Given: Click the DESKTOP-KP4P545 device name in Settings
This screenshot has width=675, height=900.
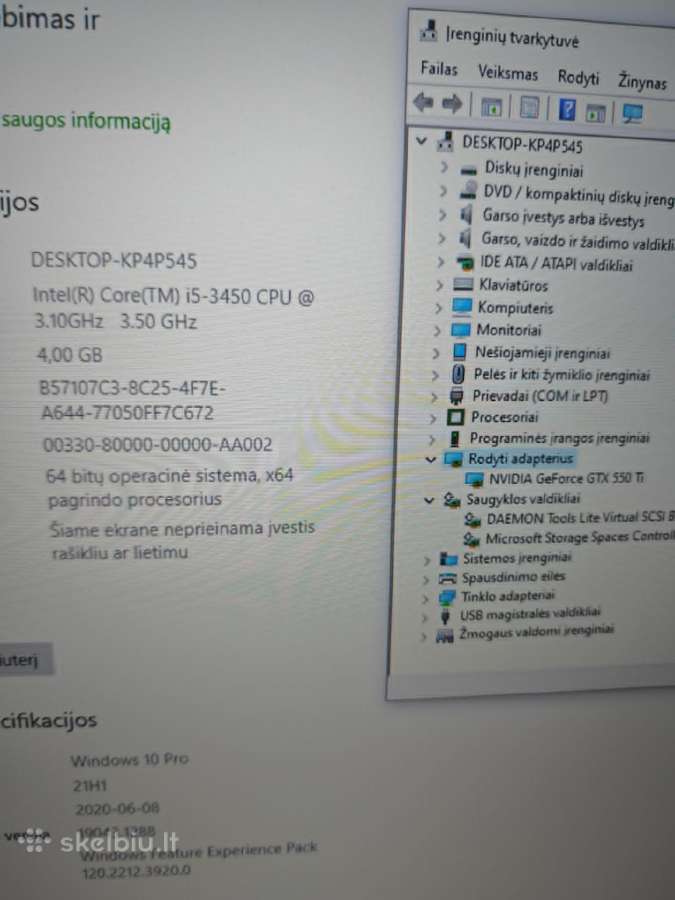Looking at the screenshot, I should [x=114, y=261].
